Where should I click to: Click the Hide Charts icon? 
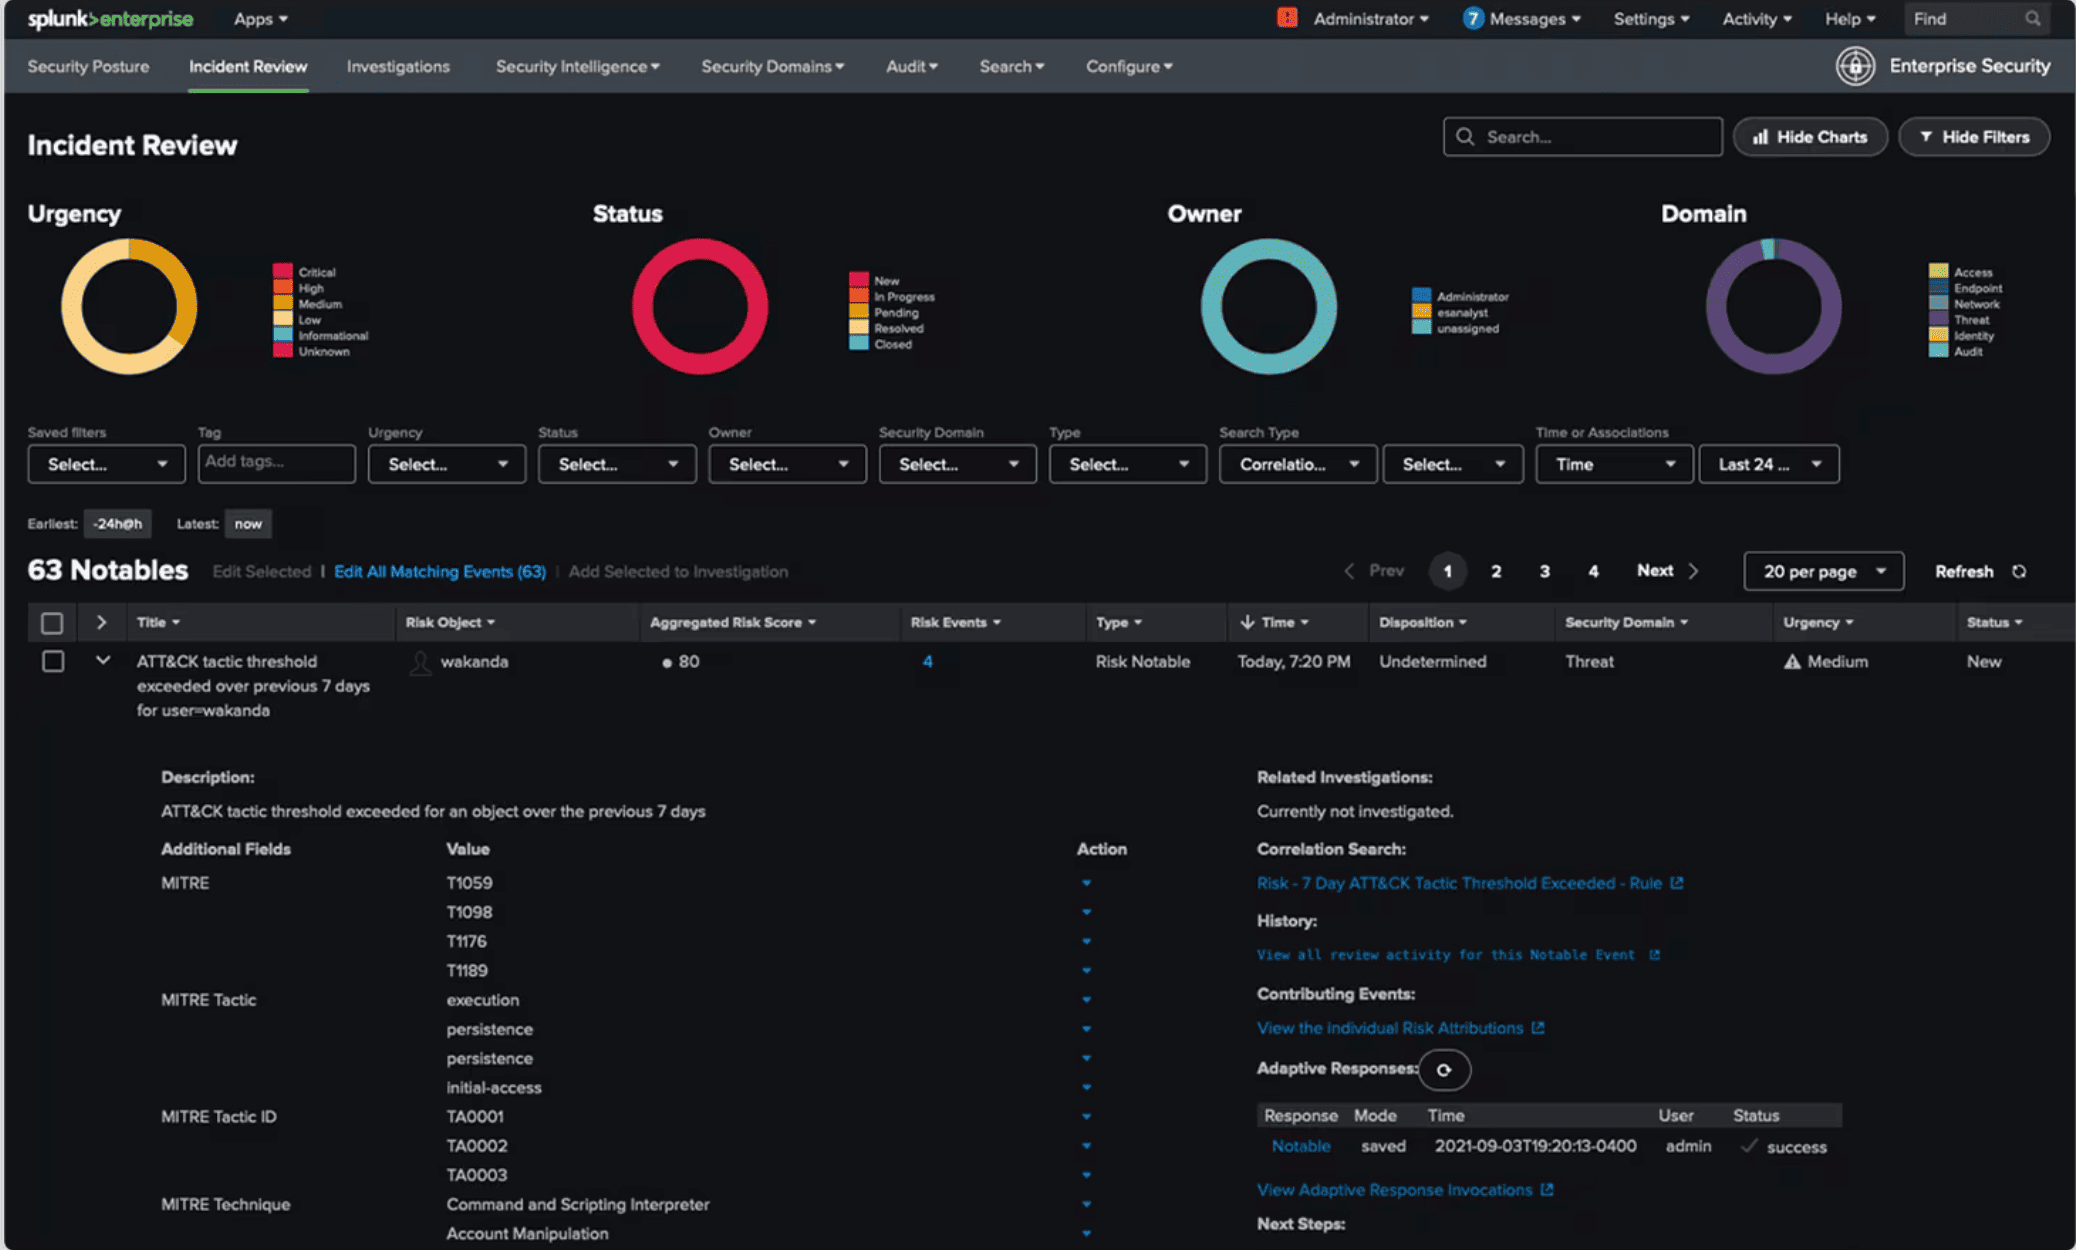tap(1761, 137)
